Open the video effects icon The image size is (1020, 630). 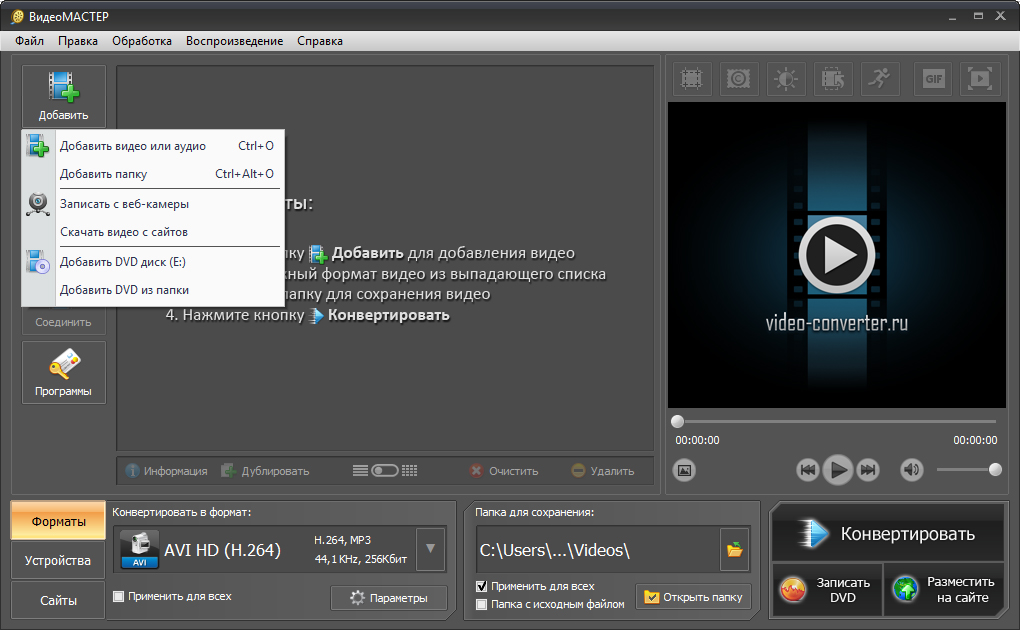(738, 79)
